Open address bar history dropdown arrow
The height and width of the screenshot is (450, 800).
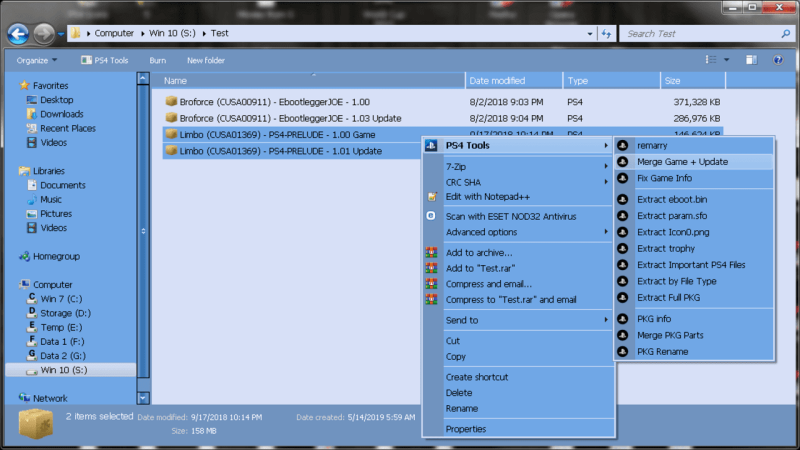[590, 34]
